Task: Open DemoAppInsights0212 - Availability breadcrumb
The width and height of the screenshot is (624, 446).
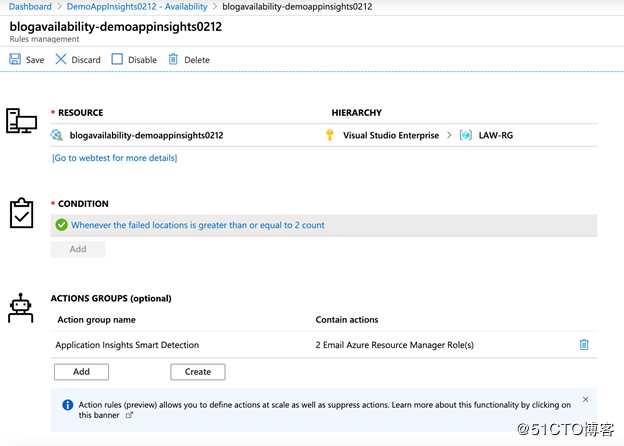Action: pos(137,7)
